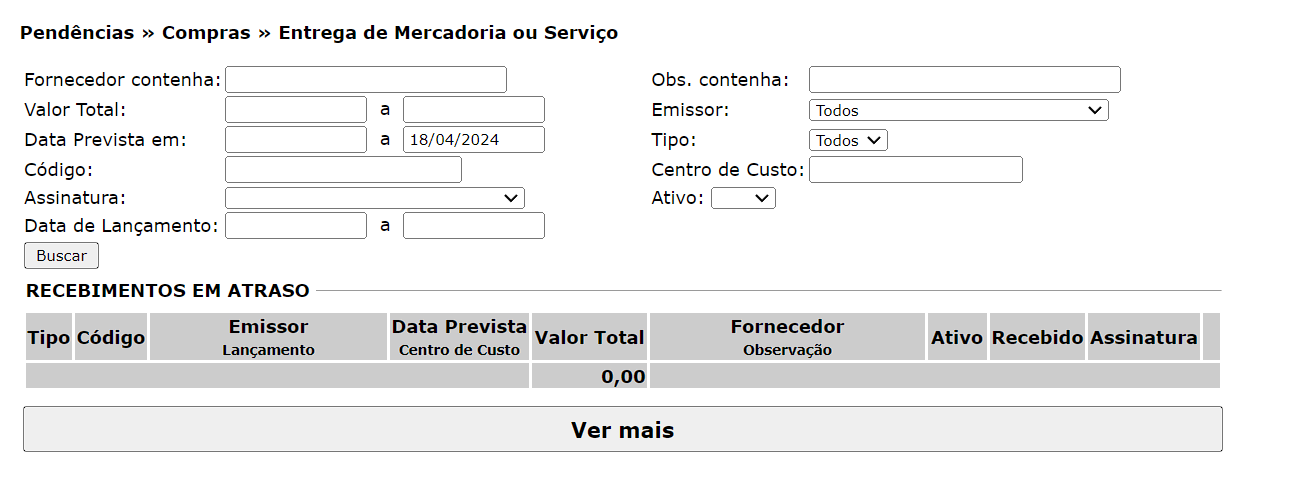This screenshot has width=1292, height=494.
Task: Click the Obs. contenha text field
Action: [964, 80]
